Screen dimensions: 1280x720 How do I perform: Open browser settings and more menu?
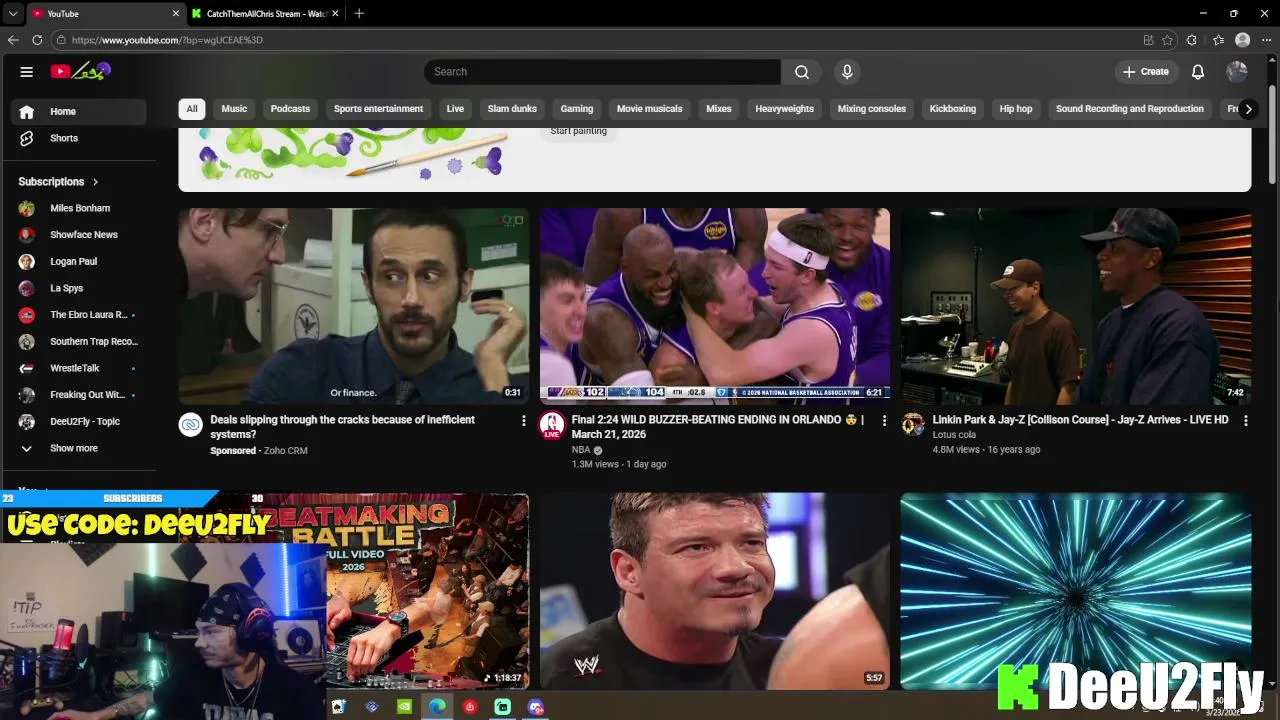[1266, 40]
